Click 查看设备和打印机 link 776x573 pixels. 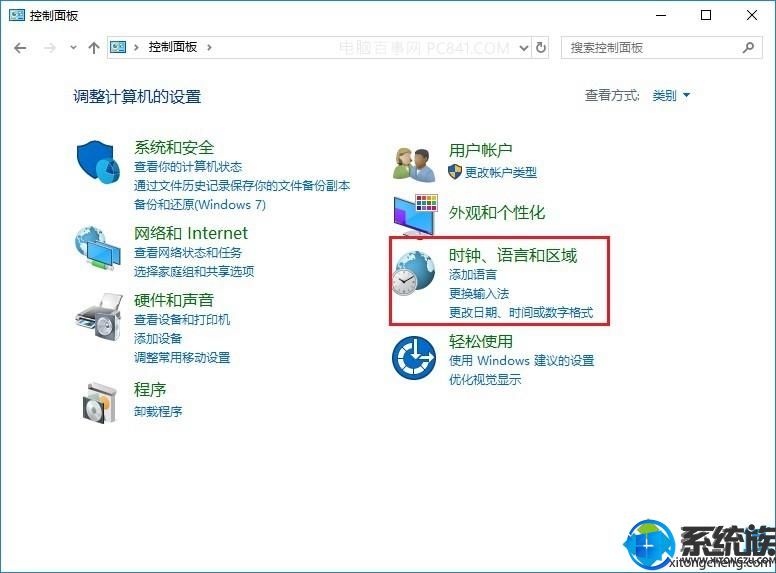tap(182, 320)
